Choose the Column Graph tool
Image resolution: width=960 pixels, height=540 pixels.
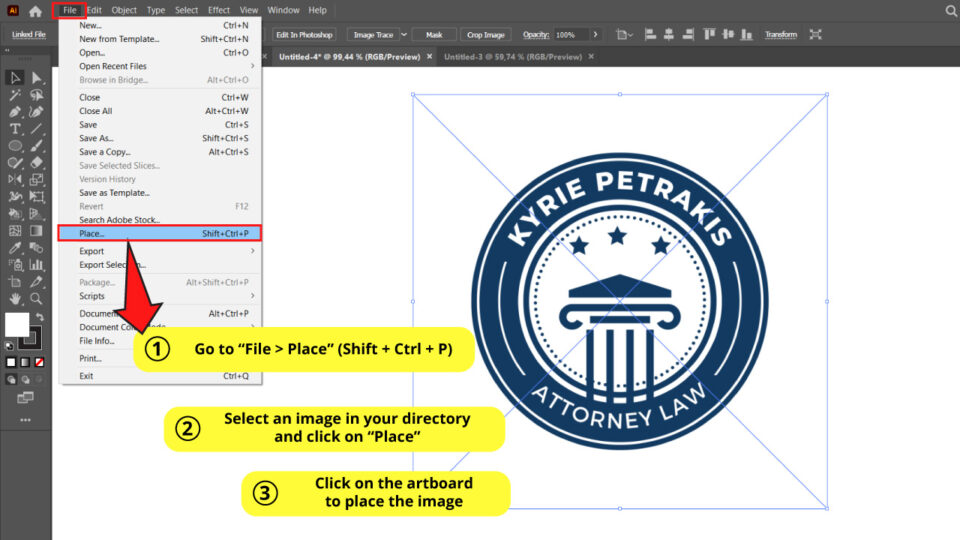[37, 265]
